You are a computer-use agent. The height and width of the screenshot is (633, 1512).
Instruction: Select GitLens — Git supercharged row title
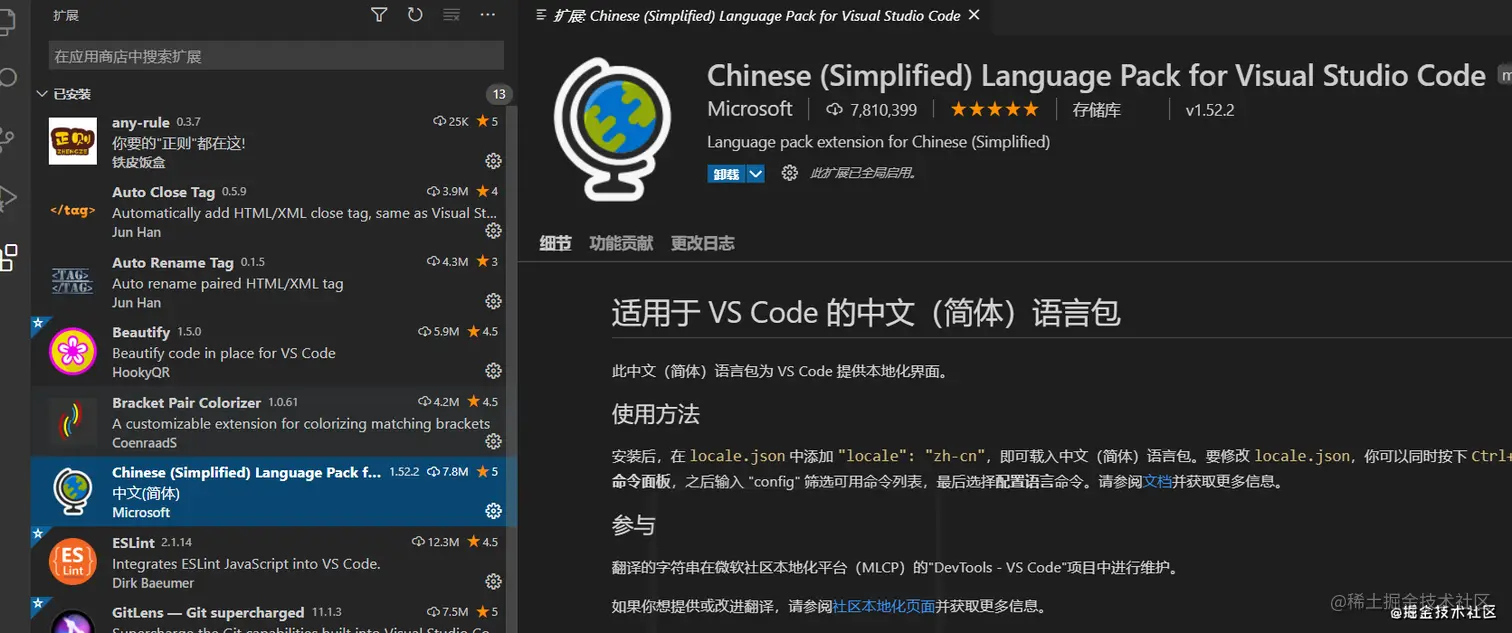coord(208,612)
